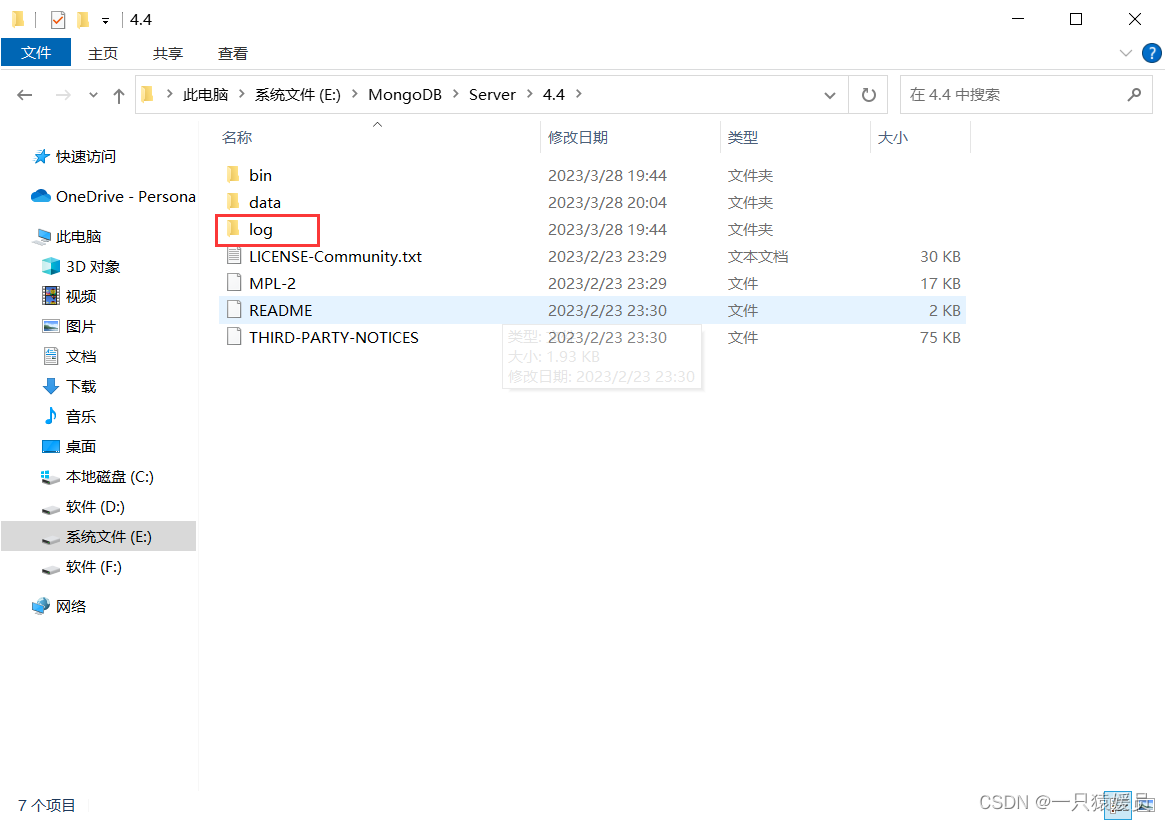Viewport: 1166px width, 821px height.
Task: Click the 30 KB size value
Action: 940,257
